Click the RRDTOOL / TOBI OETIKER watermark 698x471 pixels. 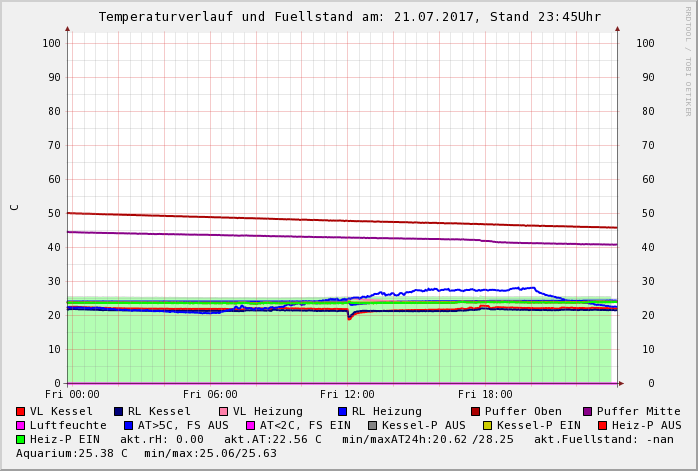click(688, 60)
